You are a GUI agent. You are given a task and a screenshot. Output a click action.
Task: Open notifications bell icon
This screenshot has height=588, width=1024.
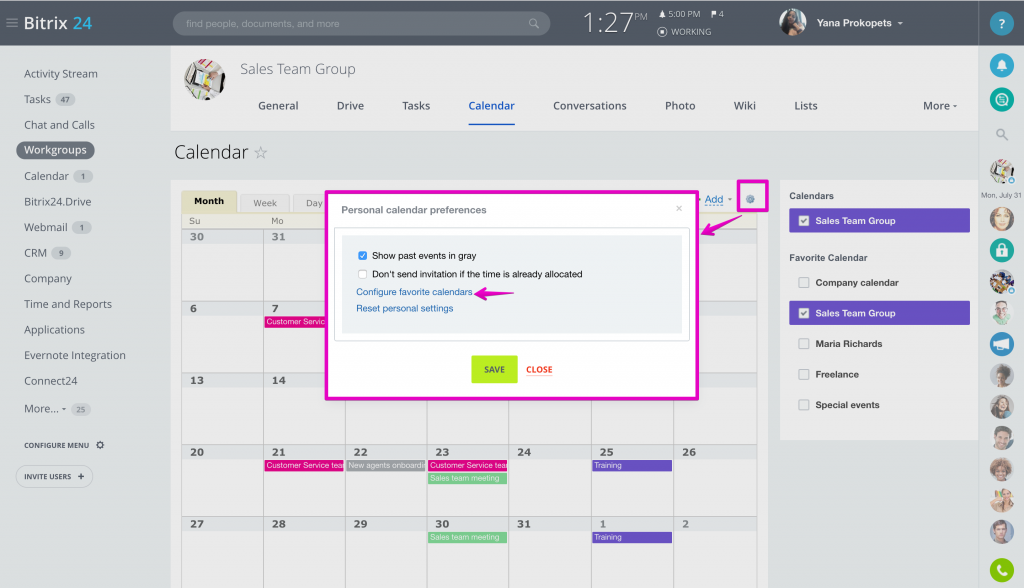coord(1001,65)
